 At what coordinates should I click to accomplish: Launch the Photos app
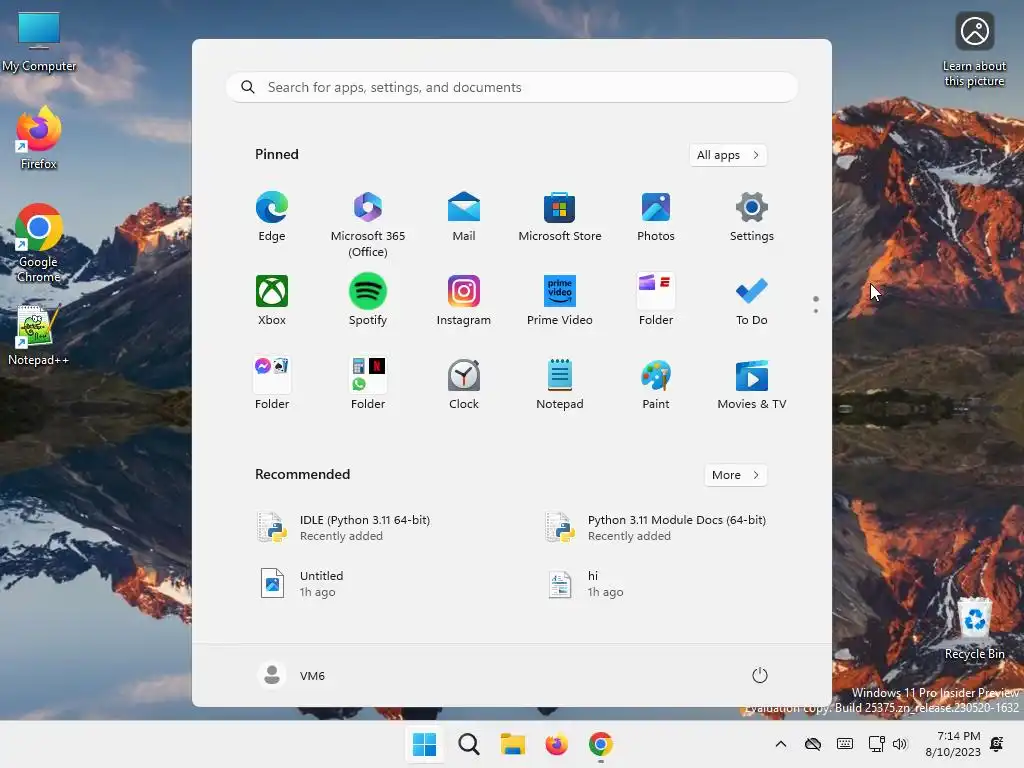(x=656, y=217)
